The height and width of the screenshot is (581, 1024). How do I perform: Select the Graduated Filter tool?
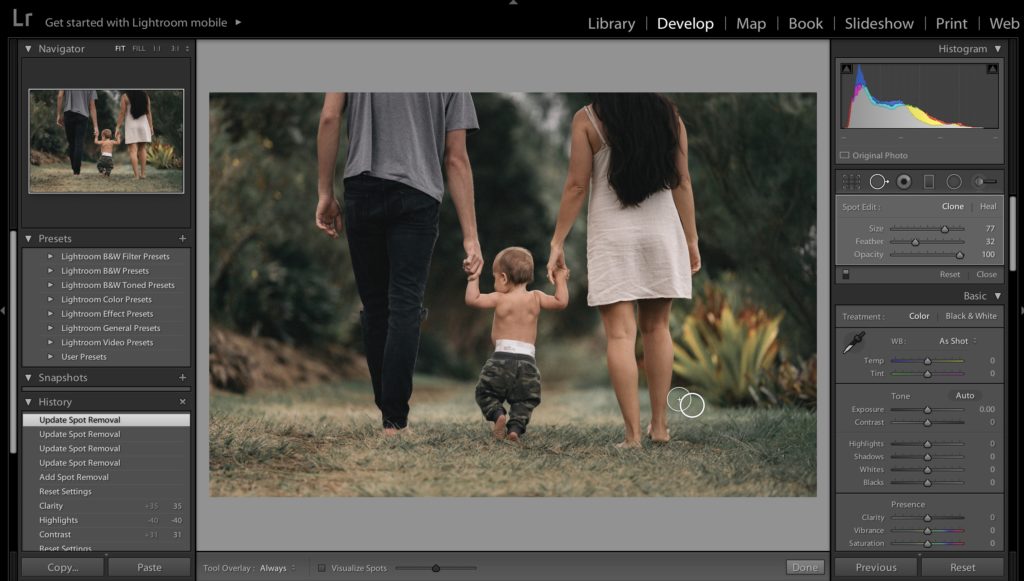(929, 181)
